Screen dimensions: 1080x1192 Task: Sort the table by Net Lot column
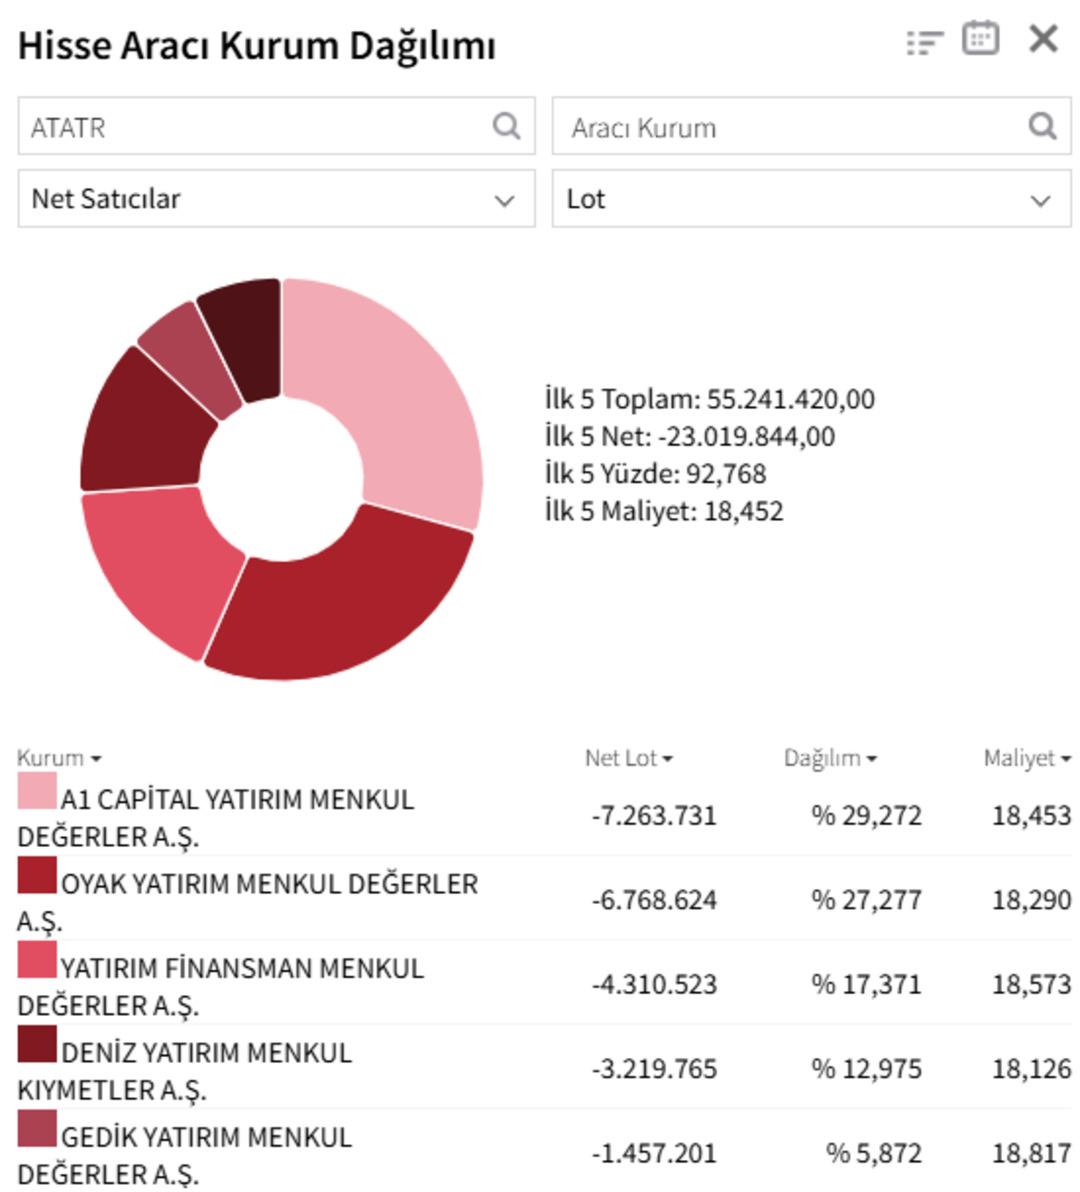627,758
